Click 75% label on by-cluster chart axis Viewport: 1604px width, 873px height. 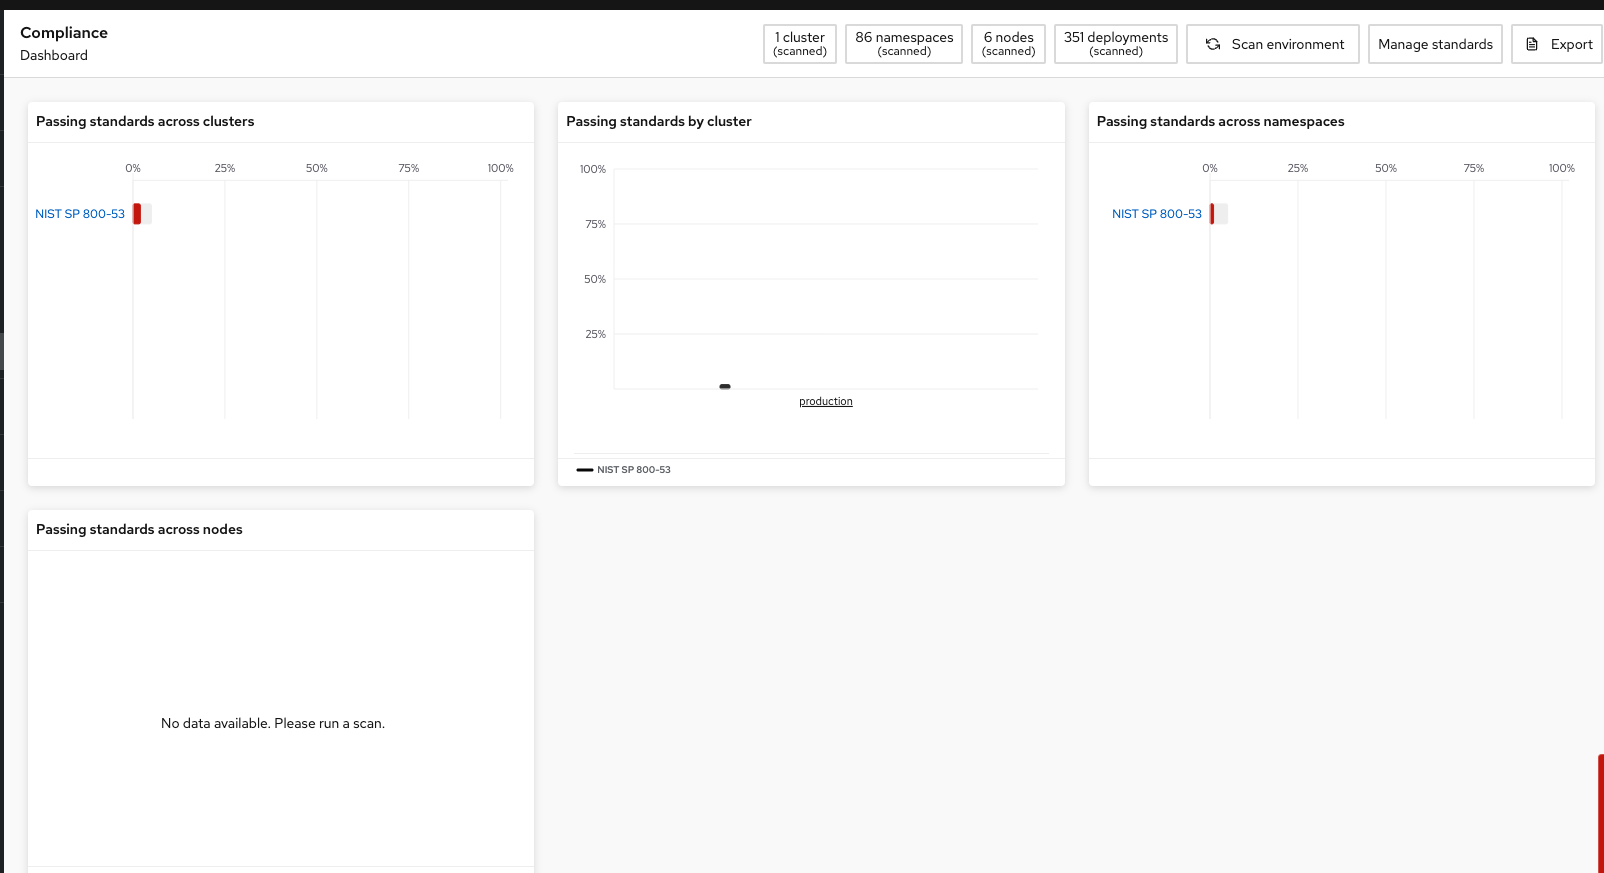pyautogui.click(x=595, y=224)
